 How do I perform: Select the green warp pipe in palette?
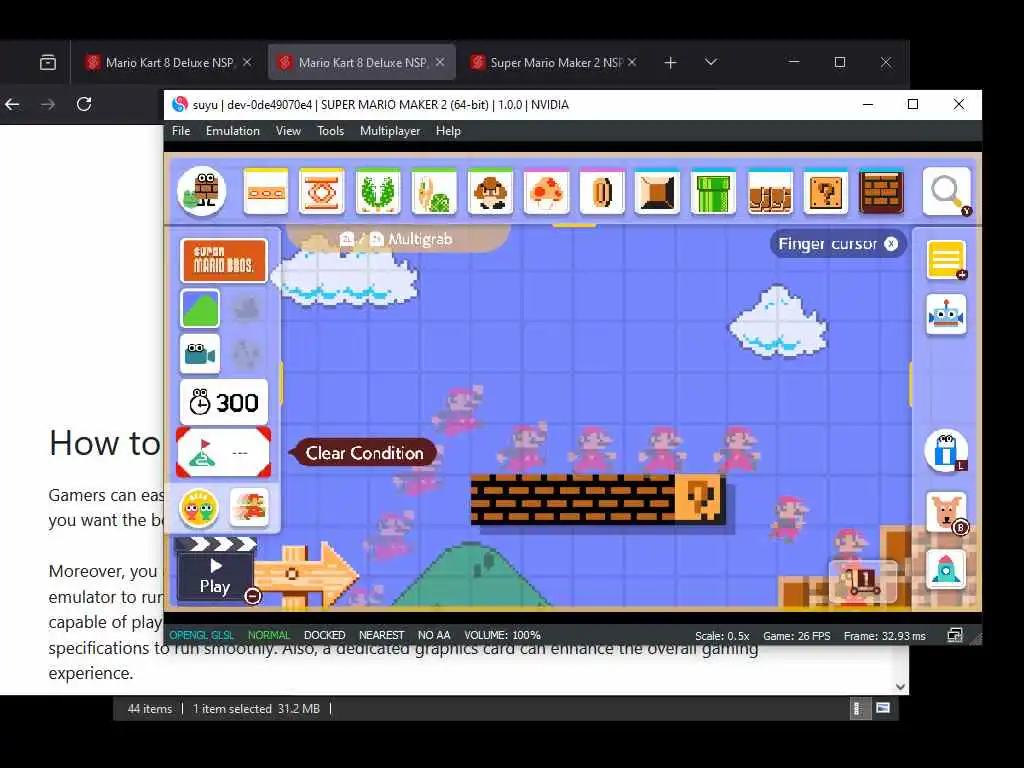click(x=713, y=192)
